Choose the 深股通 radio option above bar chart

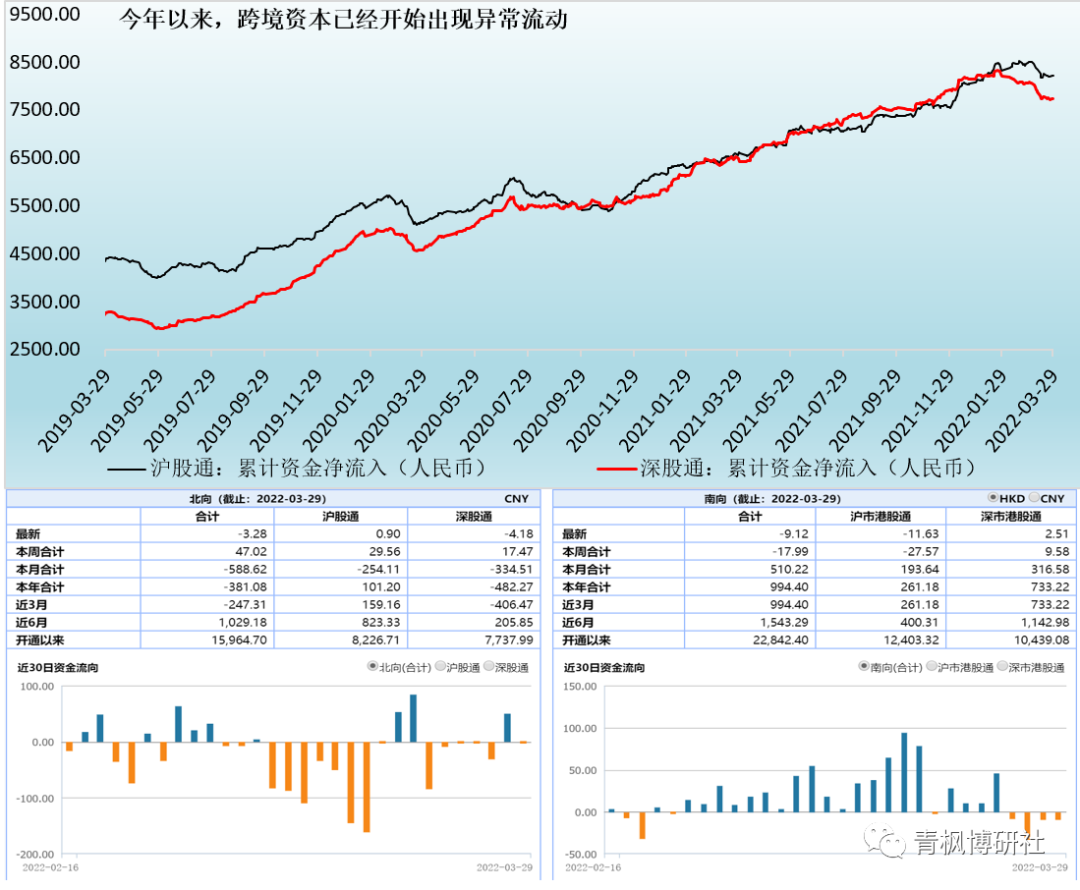(x=489, y=667)
